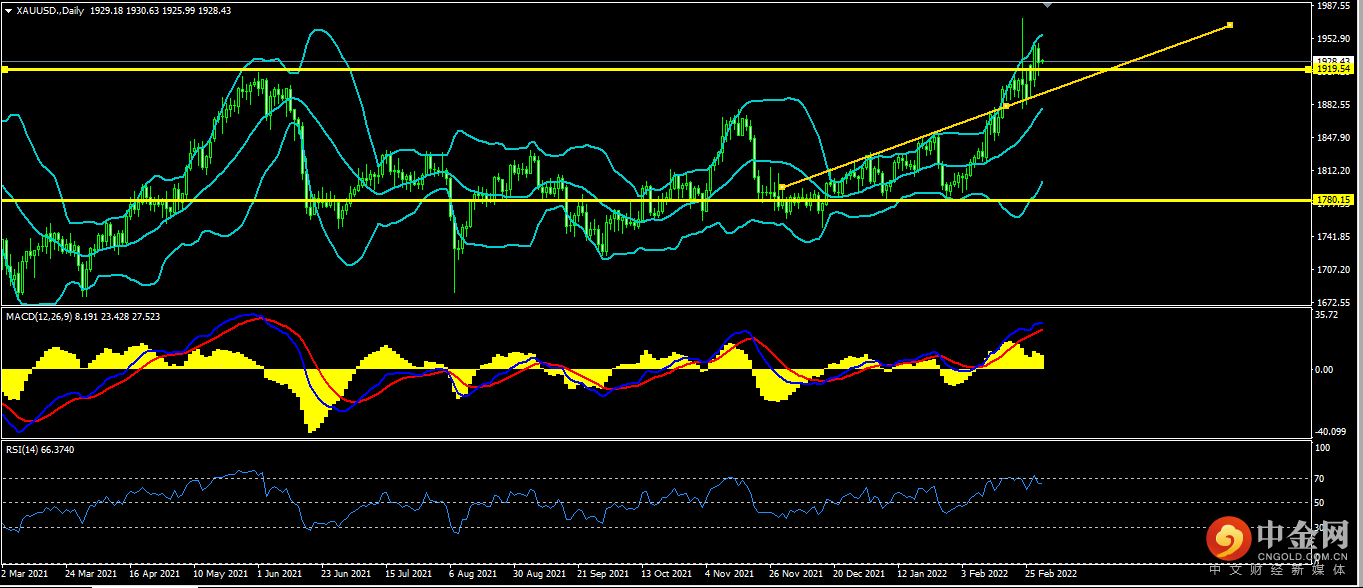Click the 26 Nov 2021 date label
1363x588 pixels.
[796, 574]
